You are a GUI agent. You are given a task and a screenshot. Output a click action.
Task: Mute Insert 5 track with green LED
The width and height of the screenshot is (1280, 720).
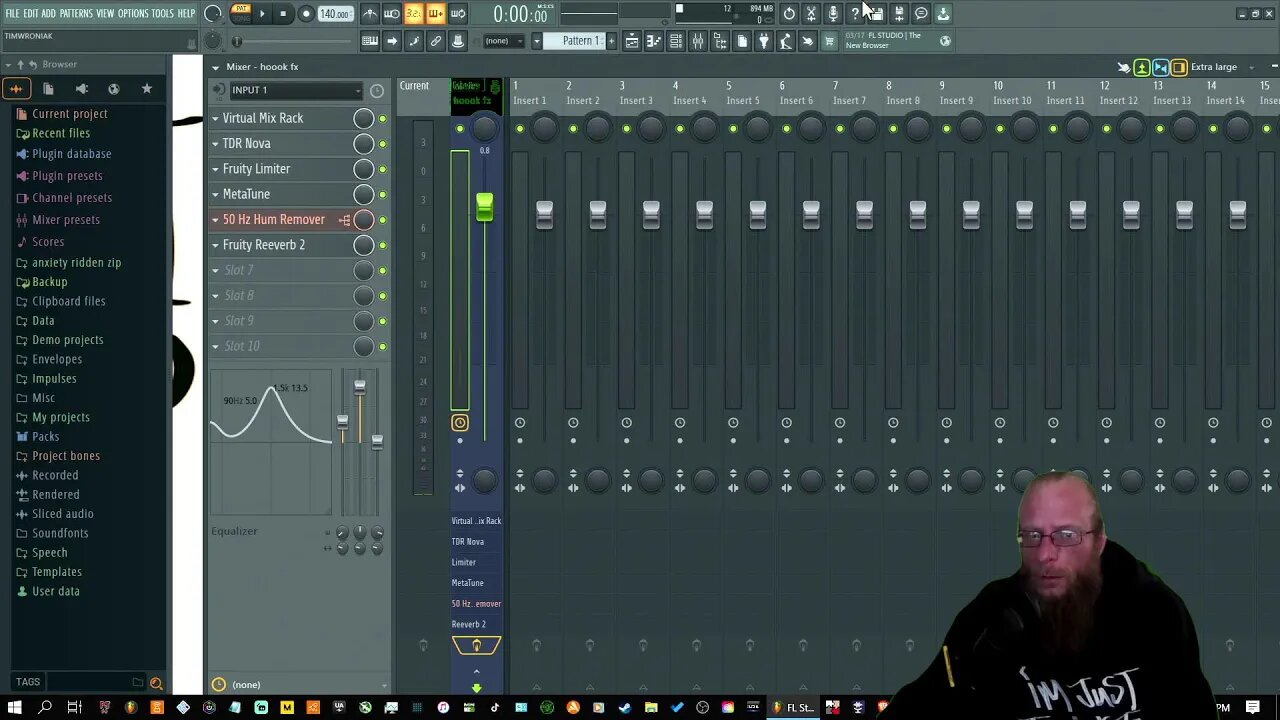point(733,129)
